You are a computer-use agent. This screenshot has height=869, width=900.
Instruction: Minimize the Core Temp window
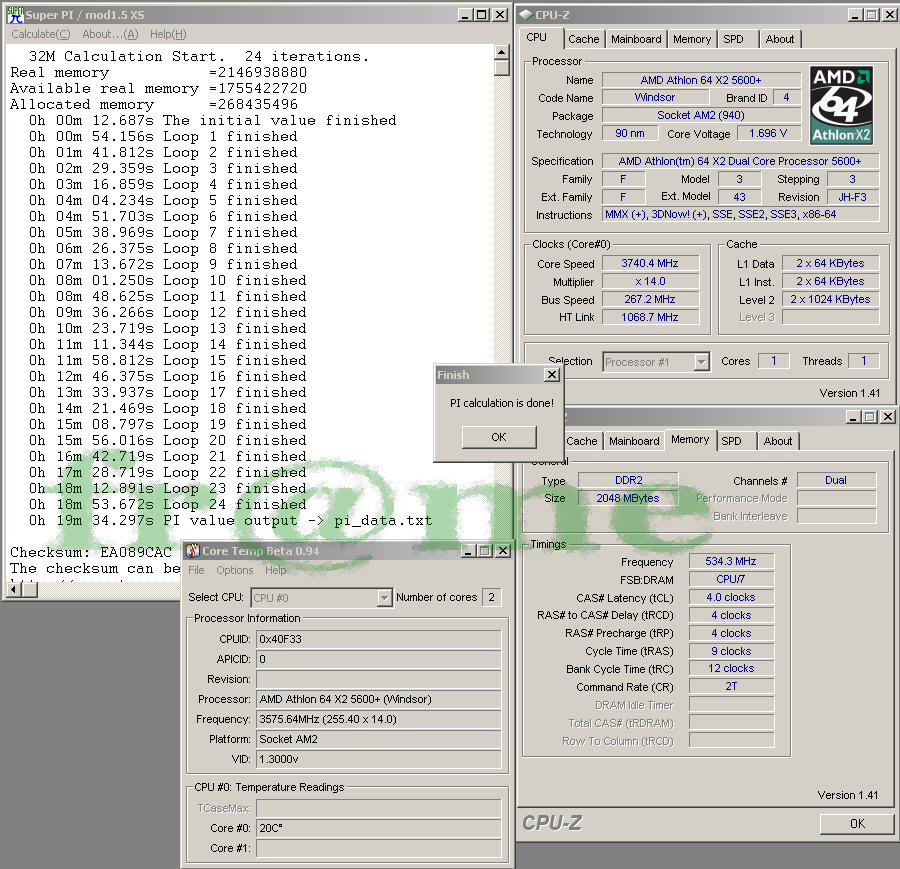pos(468,551)
